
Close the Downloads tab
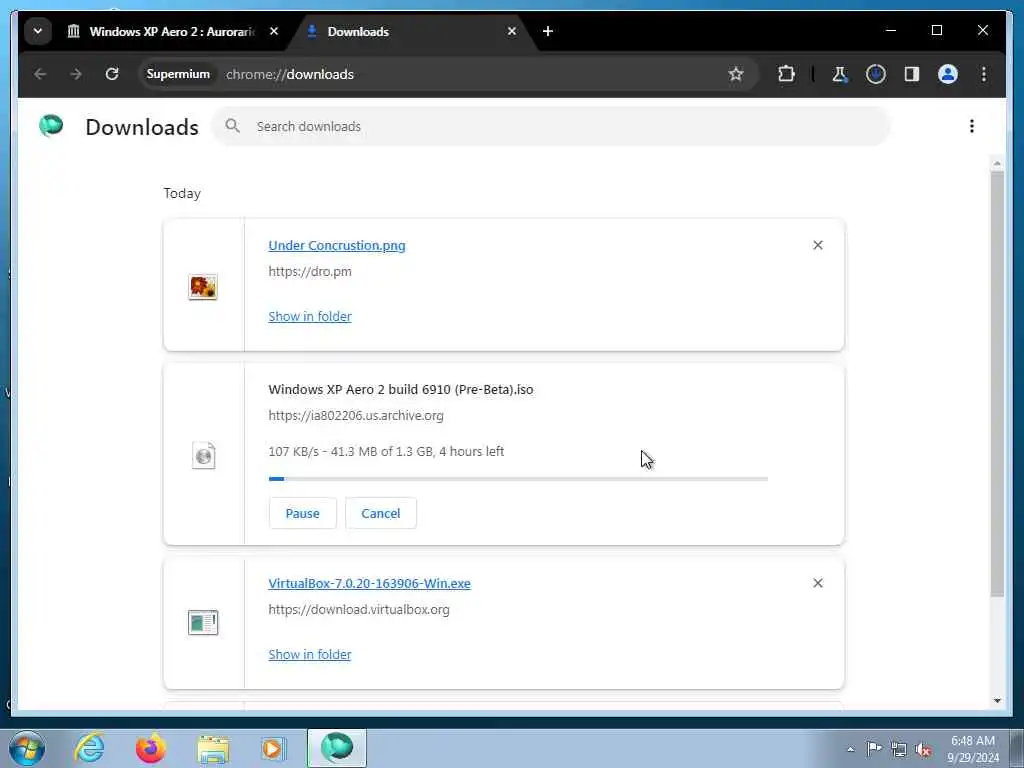pos(512,31)
